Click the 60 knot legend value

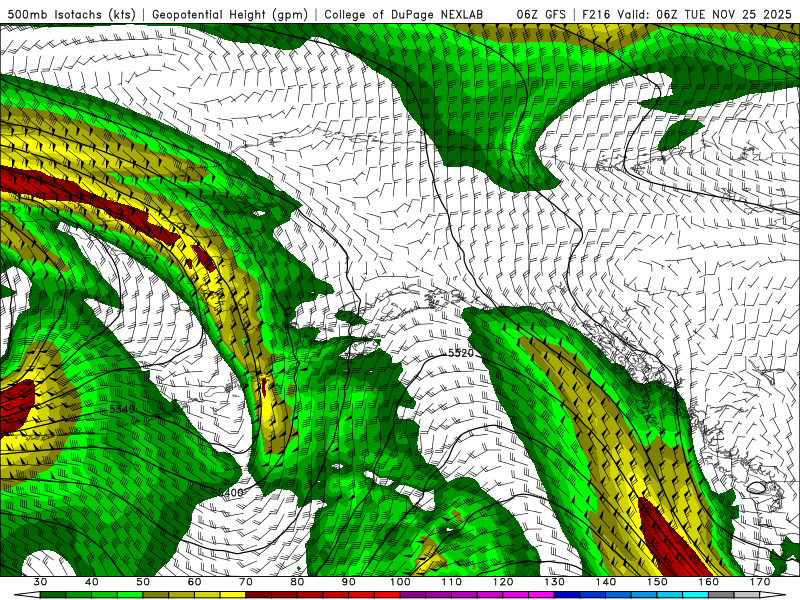click(x=194, y=582)
